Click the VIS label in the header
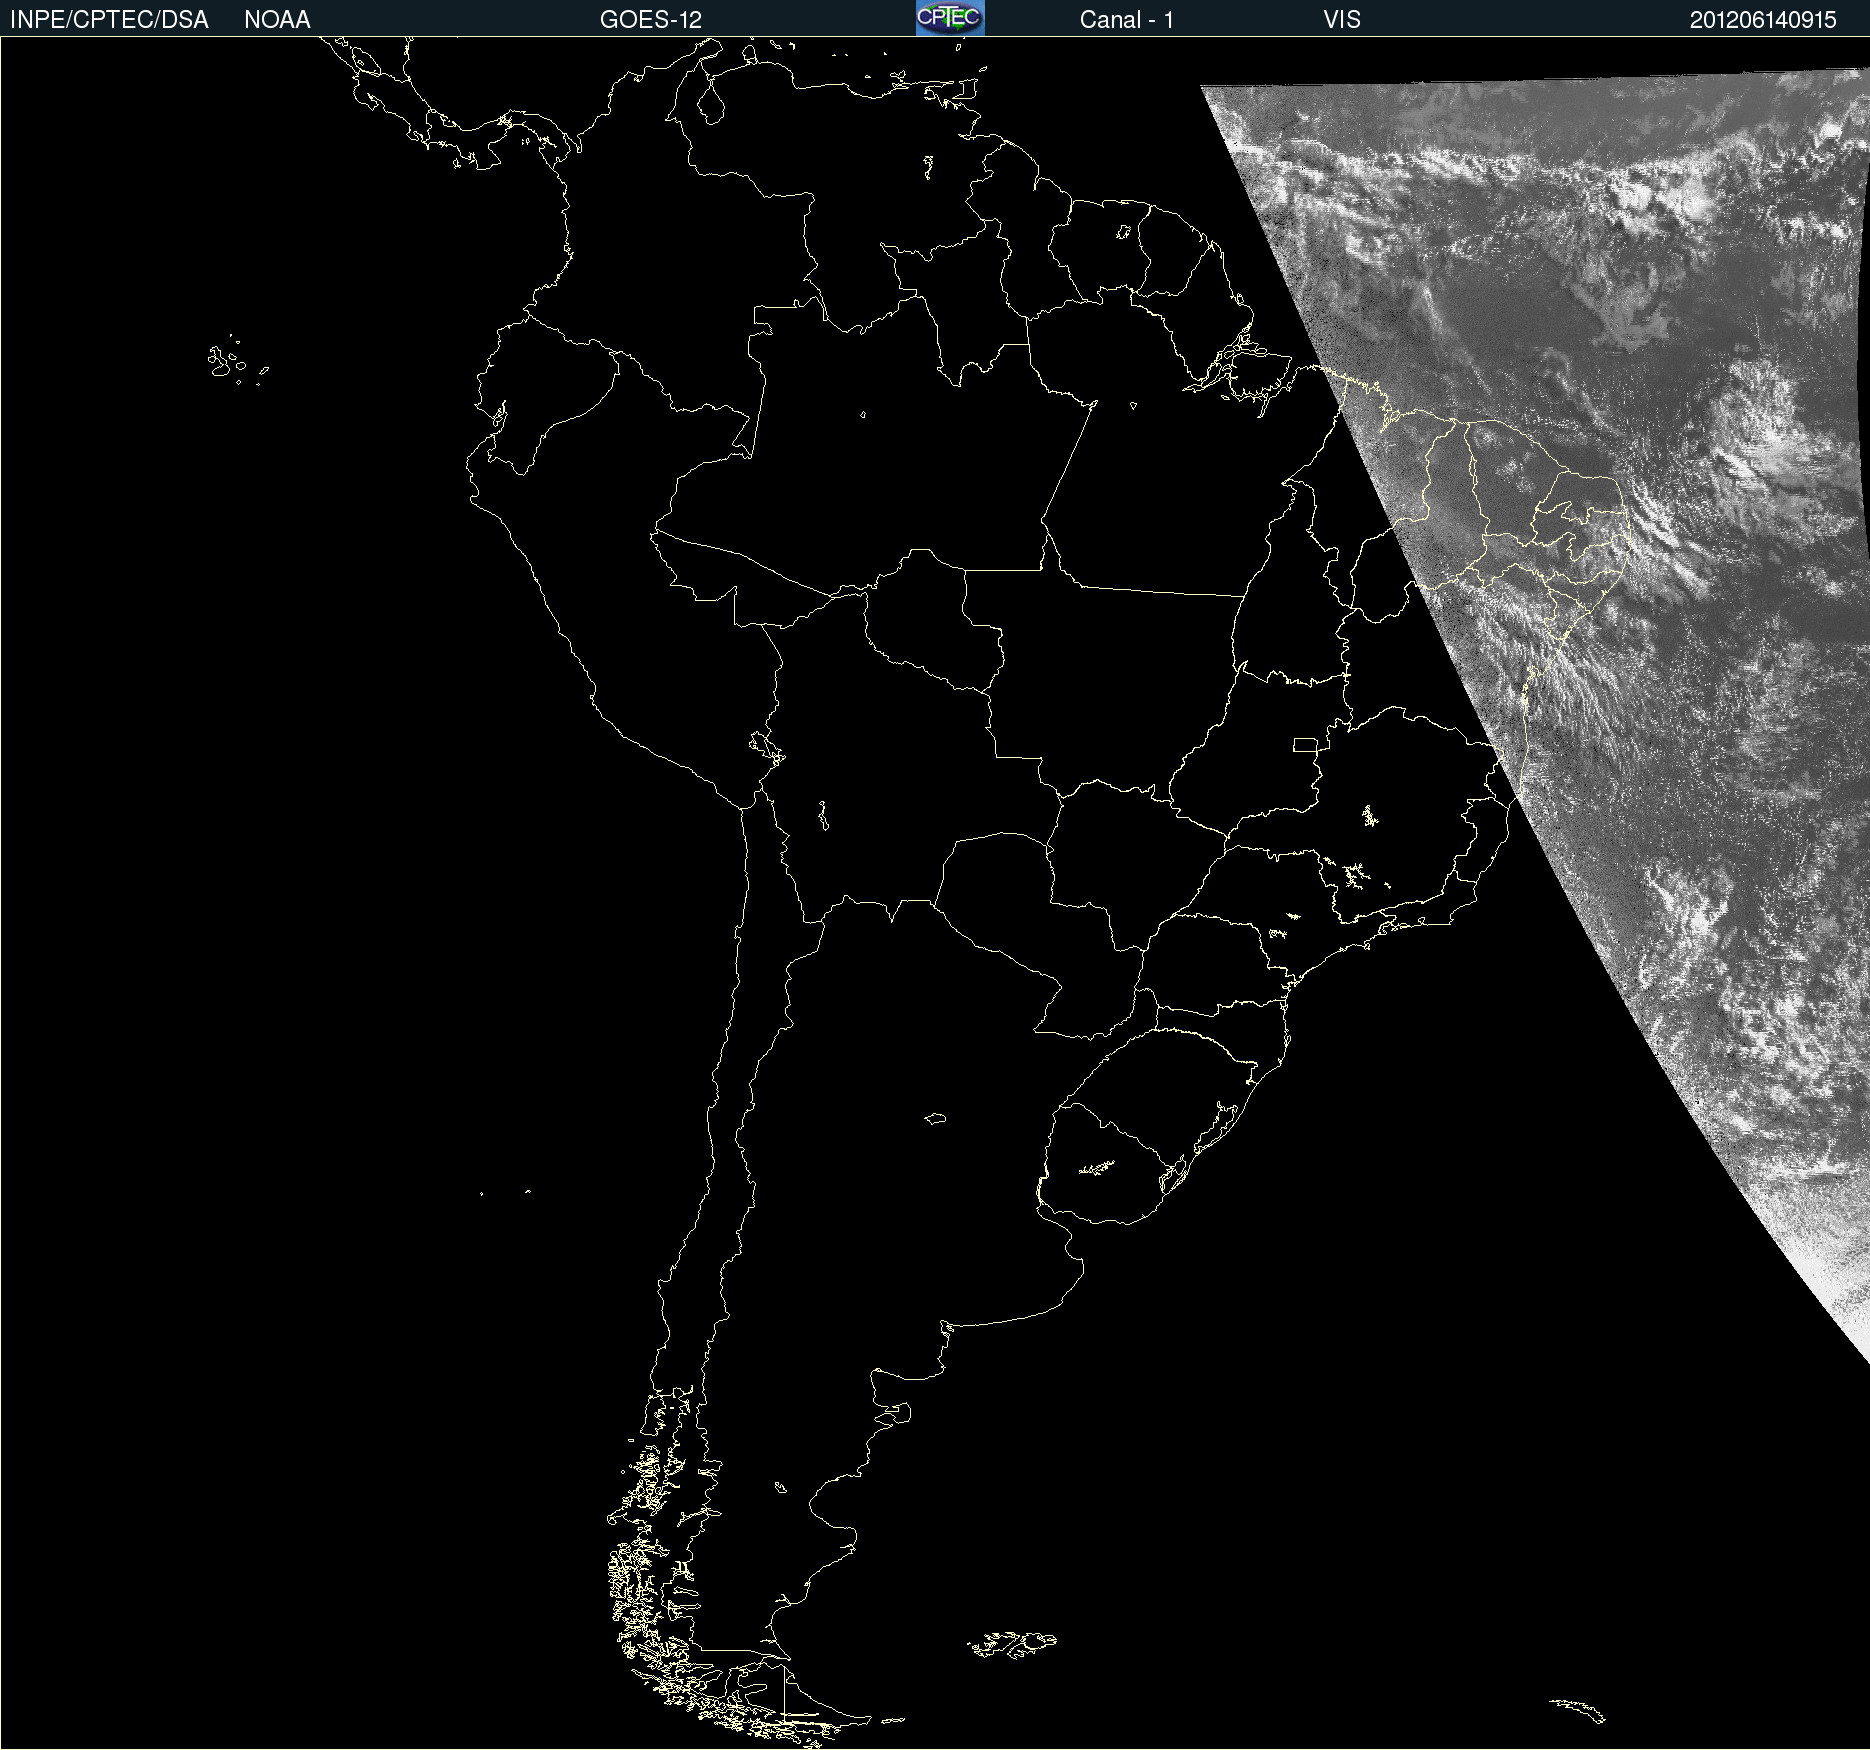The height and width of the screenshot is (1750, 1870). [x=1342, y=20]
